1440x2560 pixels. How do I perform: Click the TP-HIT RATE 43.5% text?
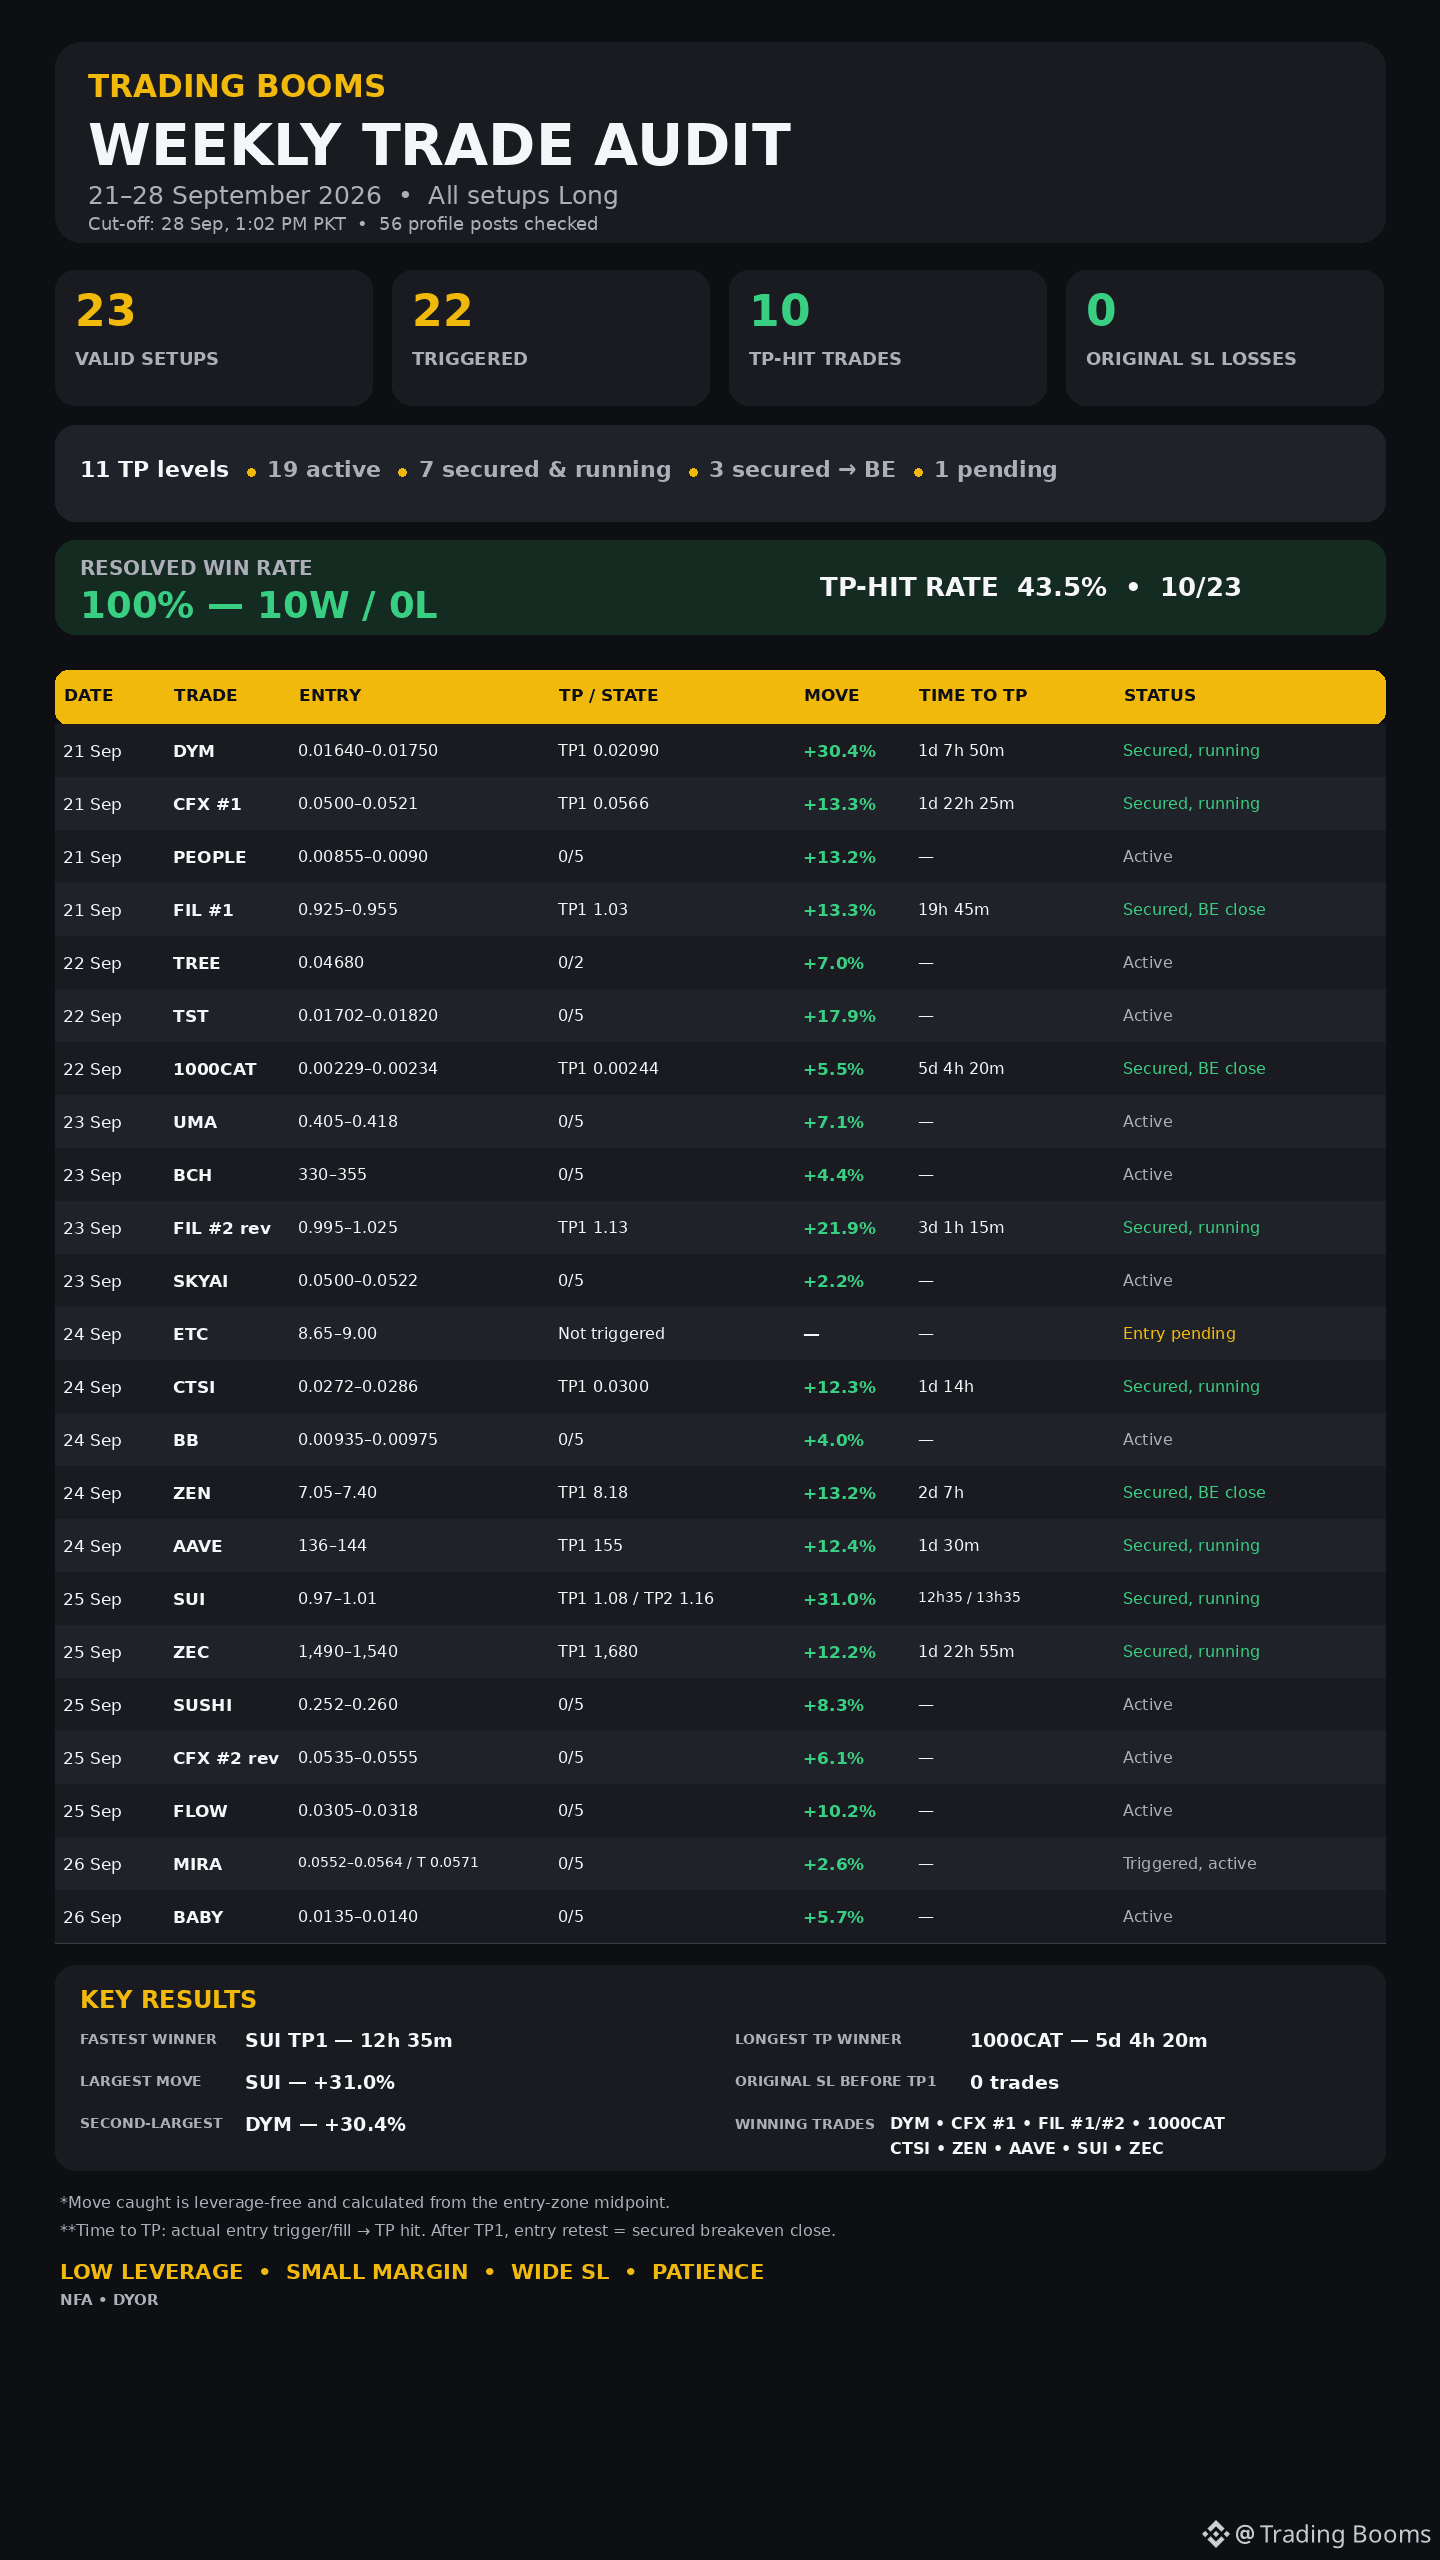[963, 587]
